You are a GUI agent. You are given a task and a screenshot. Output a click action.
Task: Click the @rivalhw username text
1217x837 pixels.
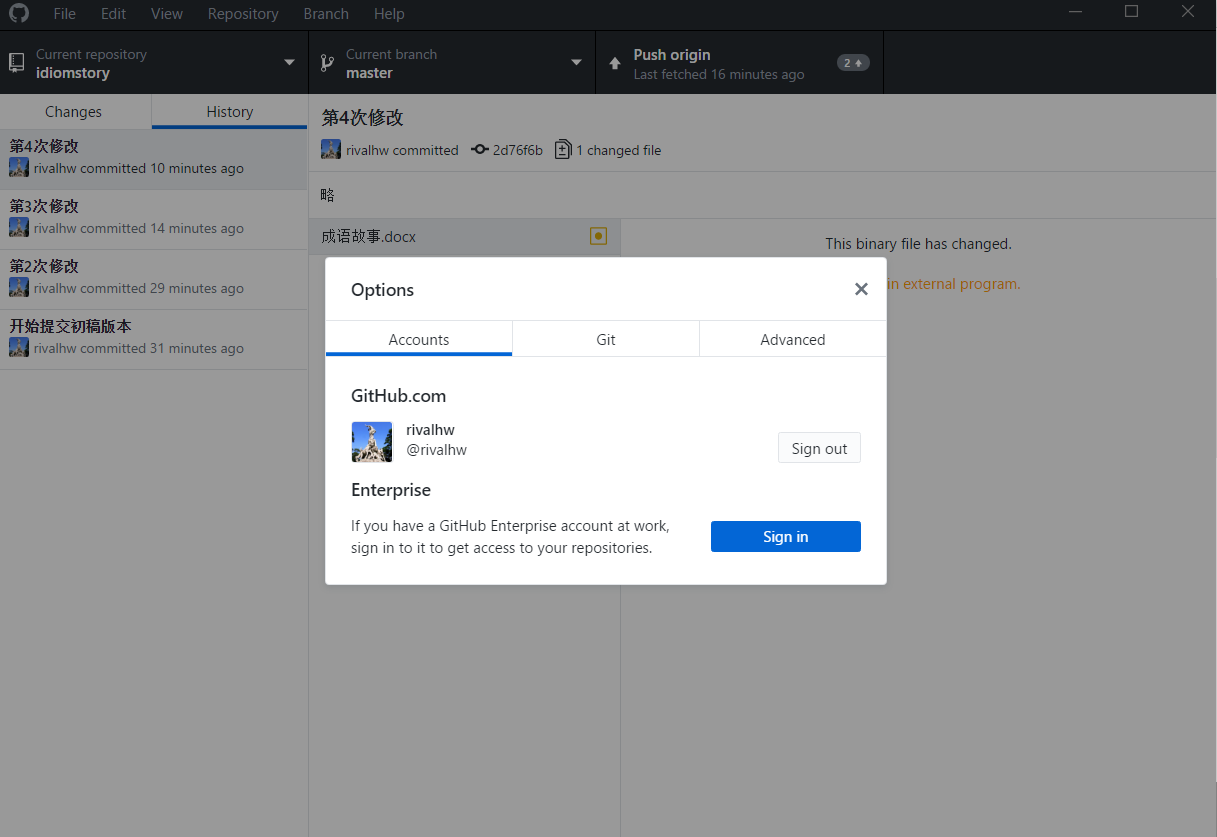click(437, 450)
